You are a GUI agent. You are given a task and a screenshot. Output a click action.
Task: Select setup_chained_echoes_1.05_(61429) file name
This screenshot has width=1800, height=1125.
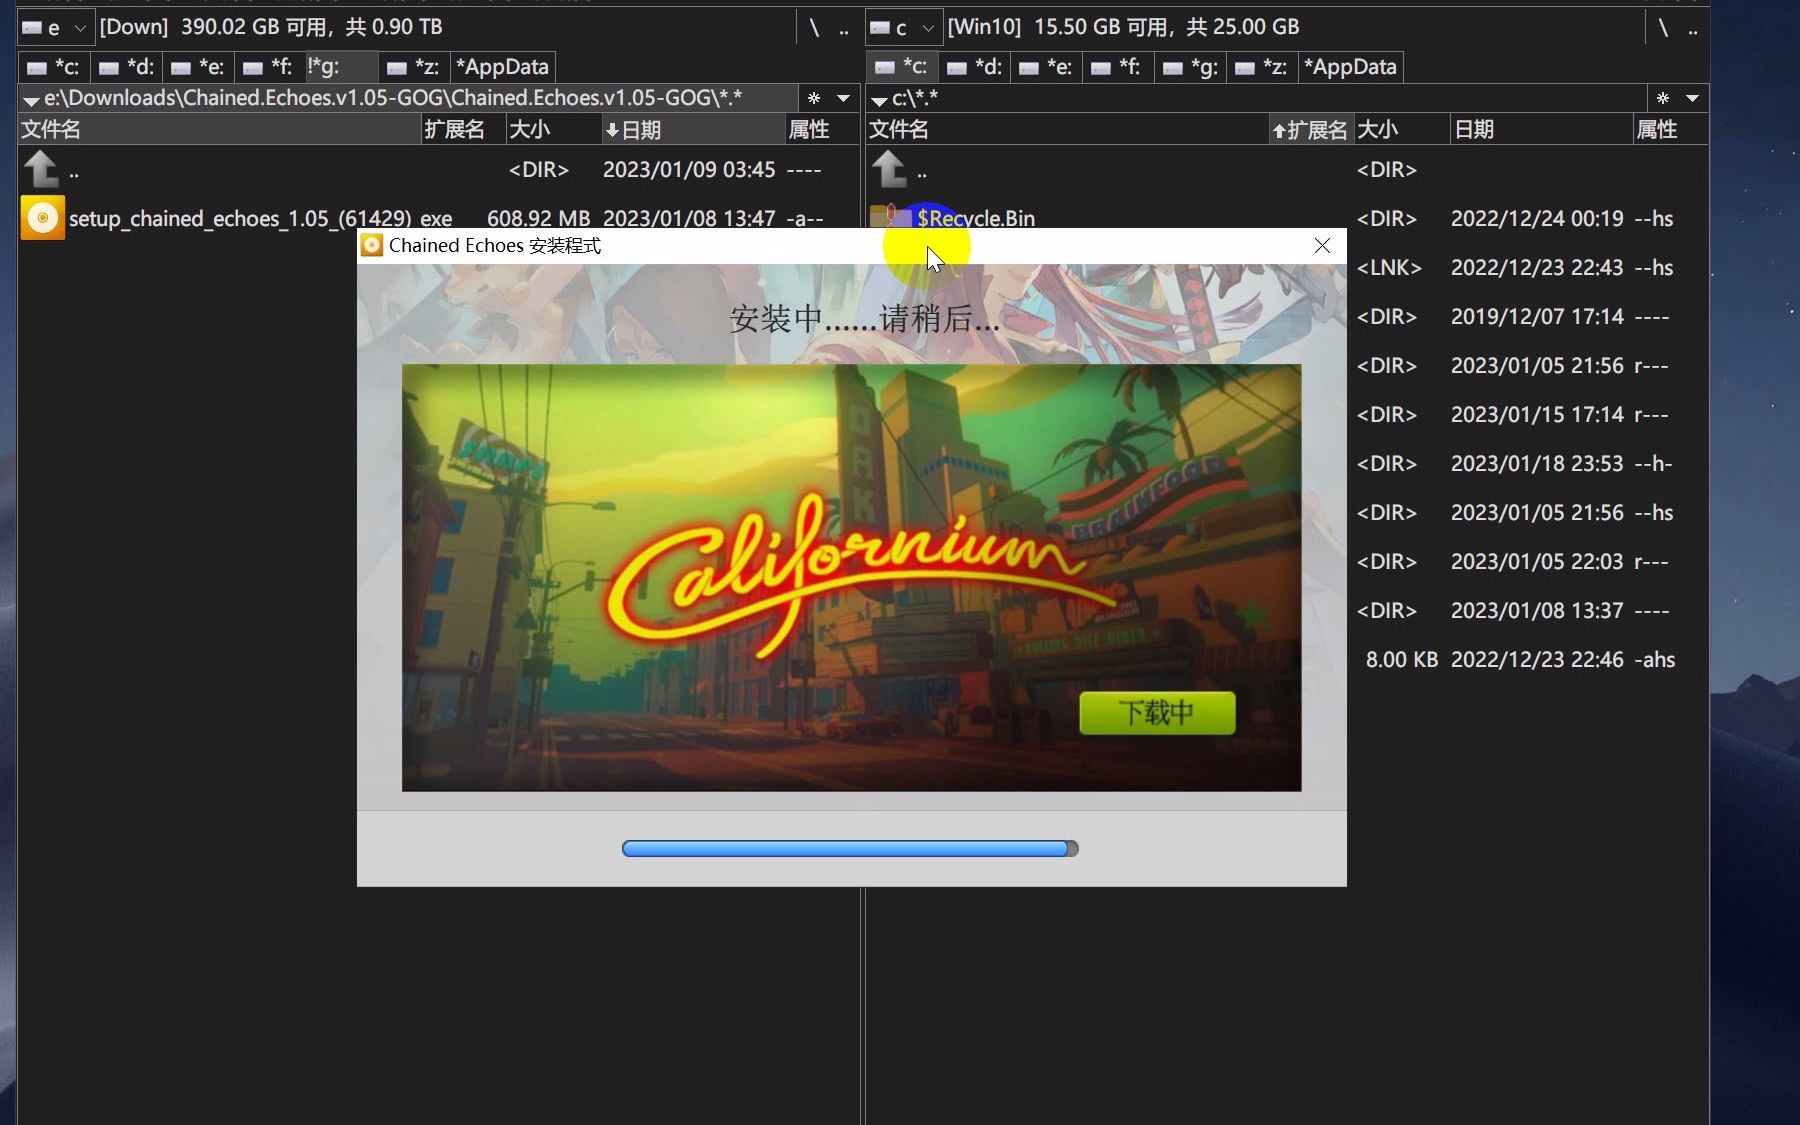240,219
